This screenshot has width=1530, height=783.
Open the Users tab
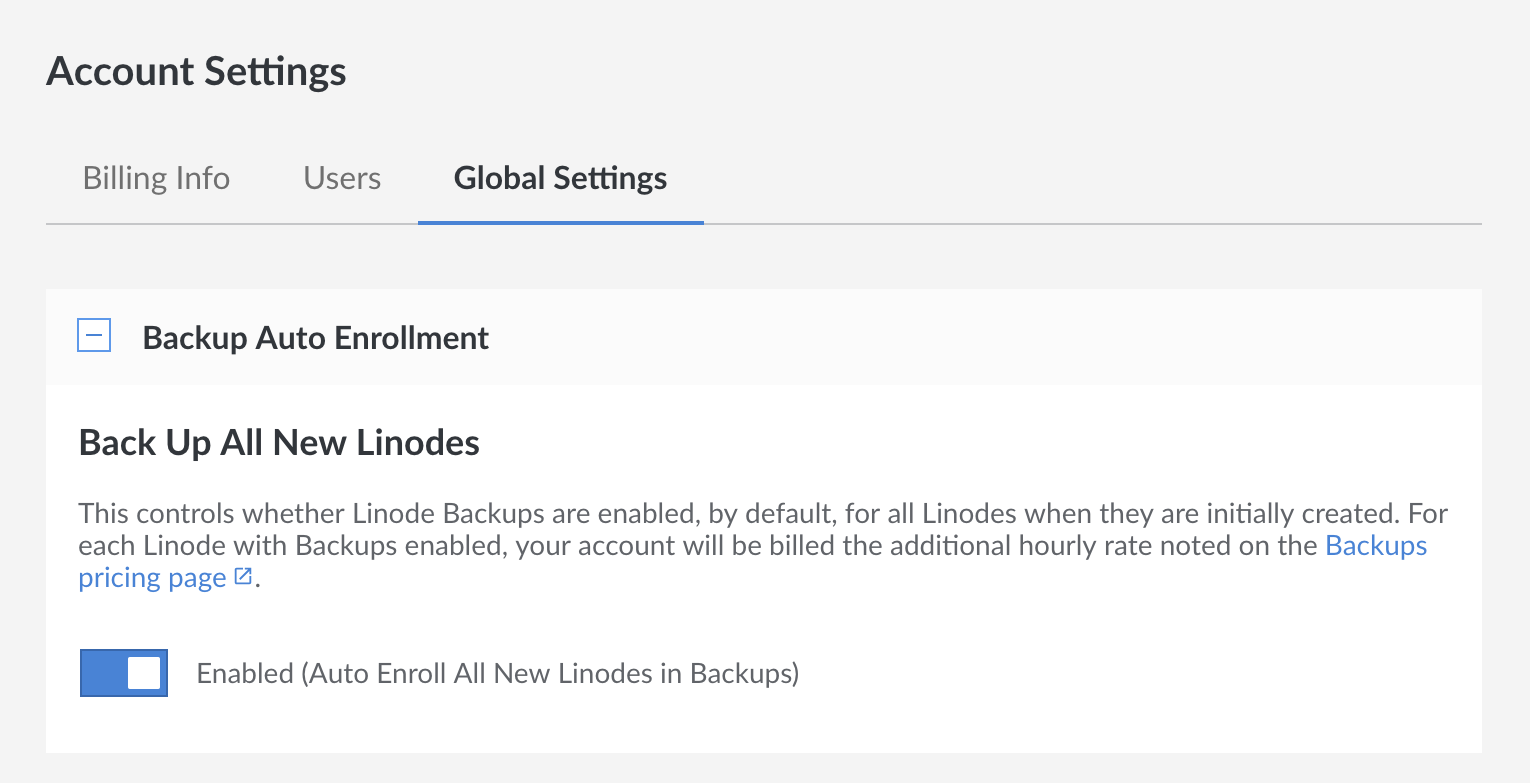(x=342, y=179)
